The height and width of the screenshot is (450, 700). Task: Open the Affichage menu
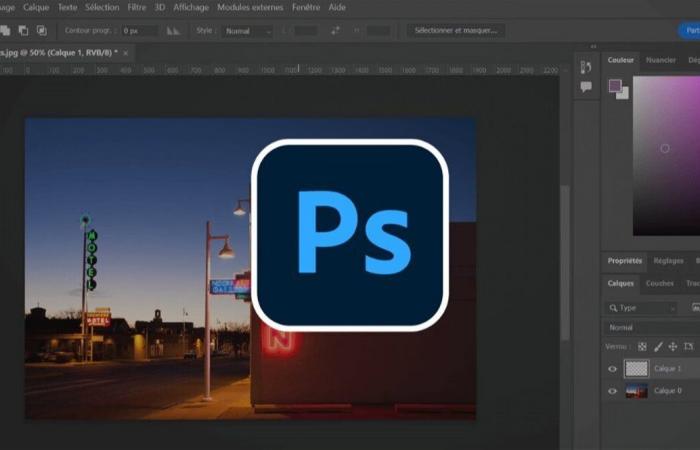click(191, 8)
